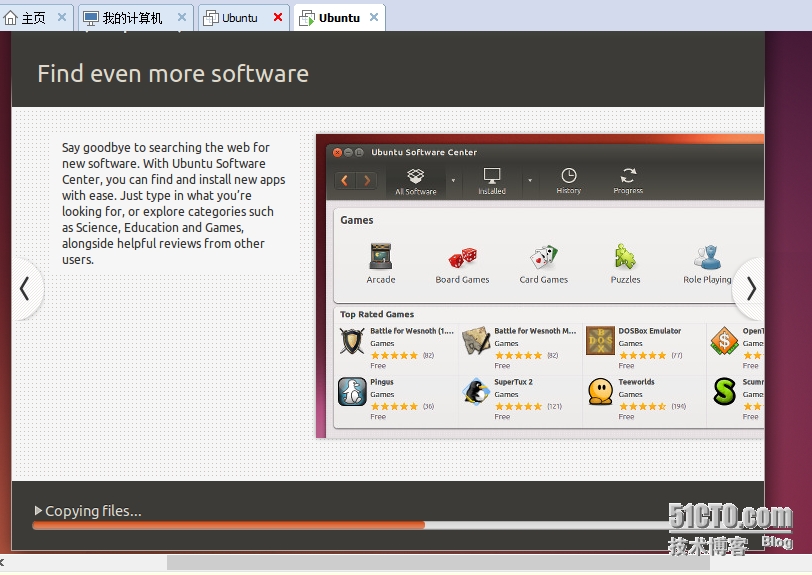The image size is (812, 575).
Task: Select the Battle for Wesnoth M… entry
Action: 520,348
